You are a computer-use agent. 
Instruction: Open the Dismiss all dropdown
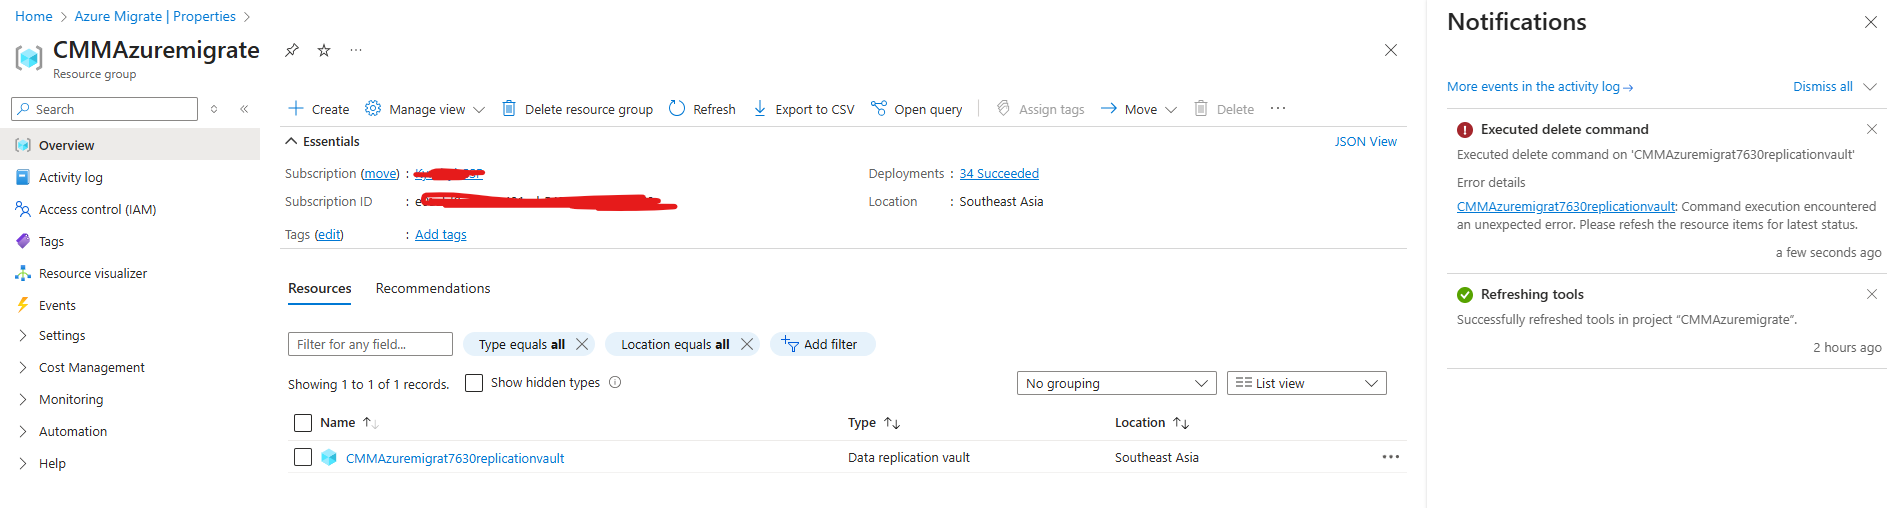[1834, 87]
